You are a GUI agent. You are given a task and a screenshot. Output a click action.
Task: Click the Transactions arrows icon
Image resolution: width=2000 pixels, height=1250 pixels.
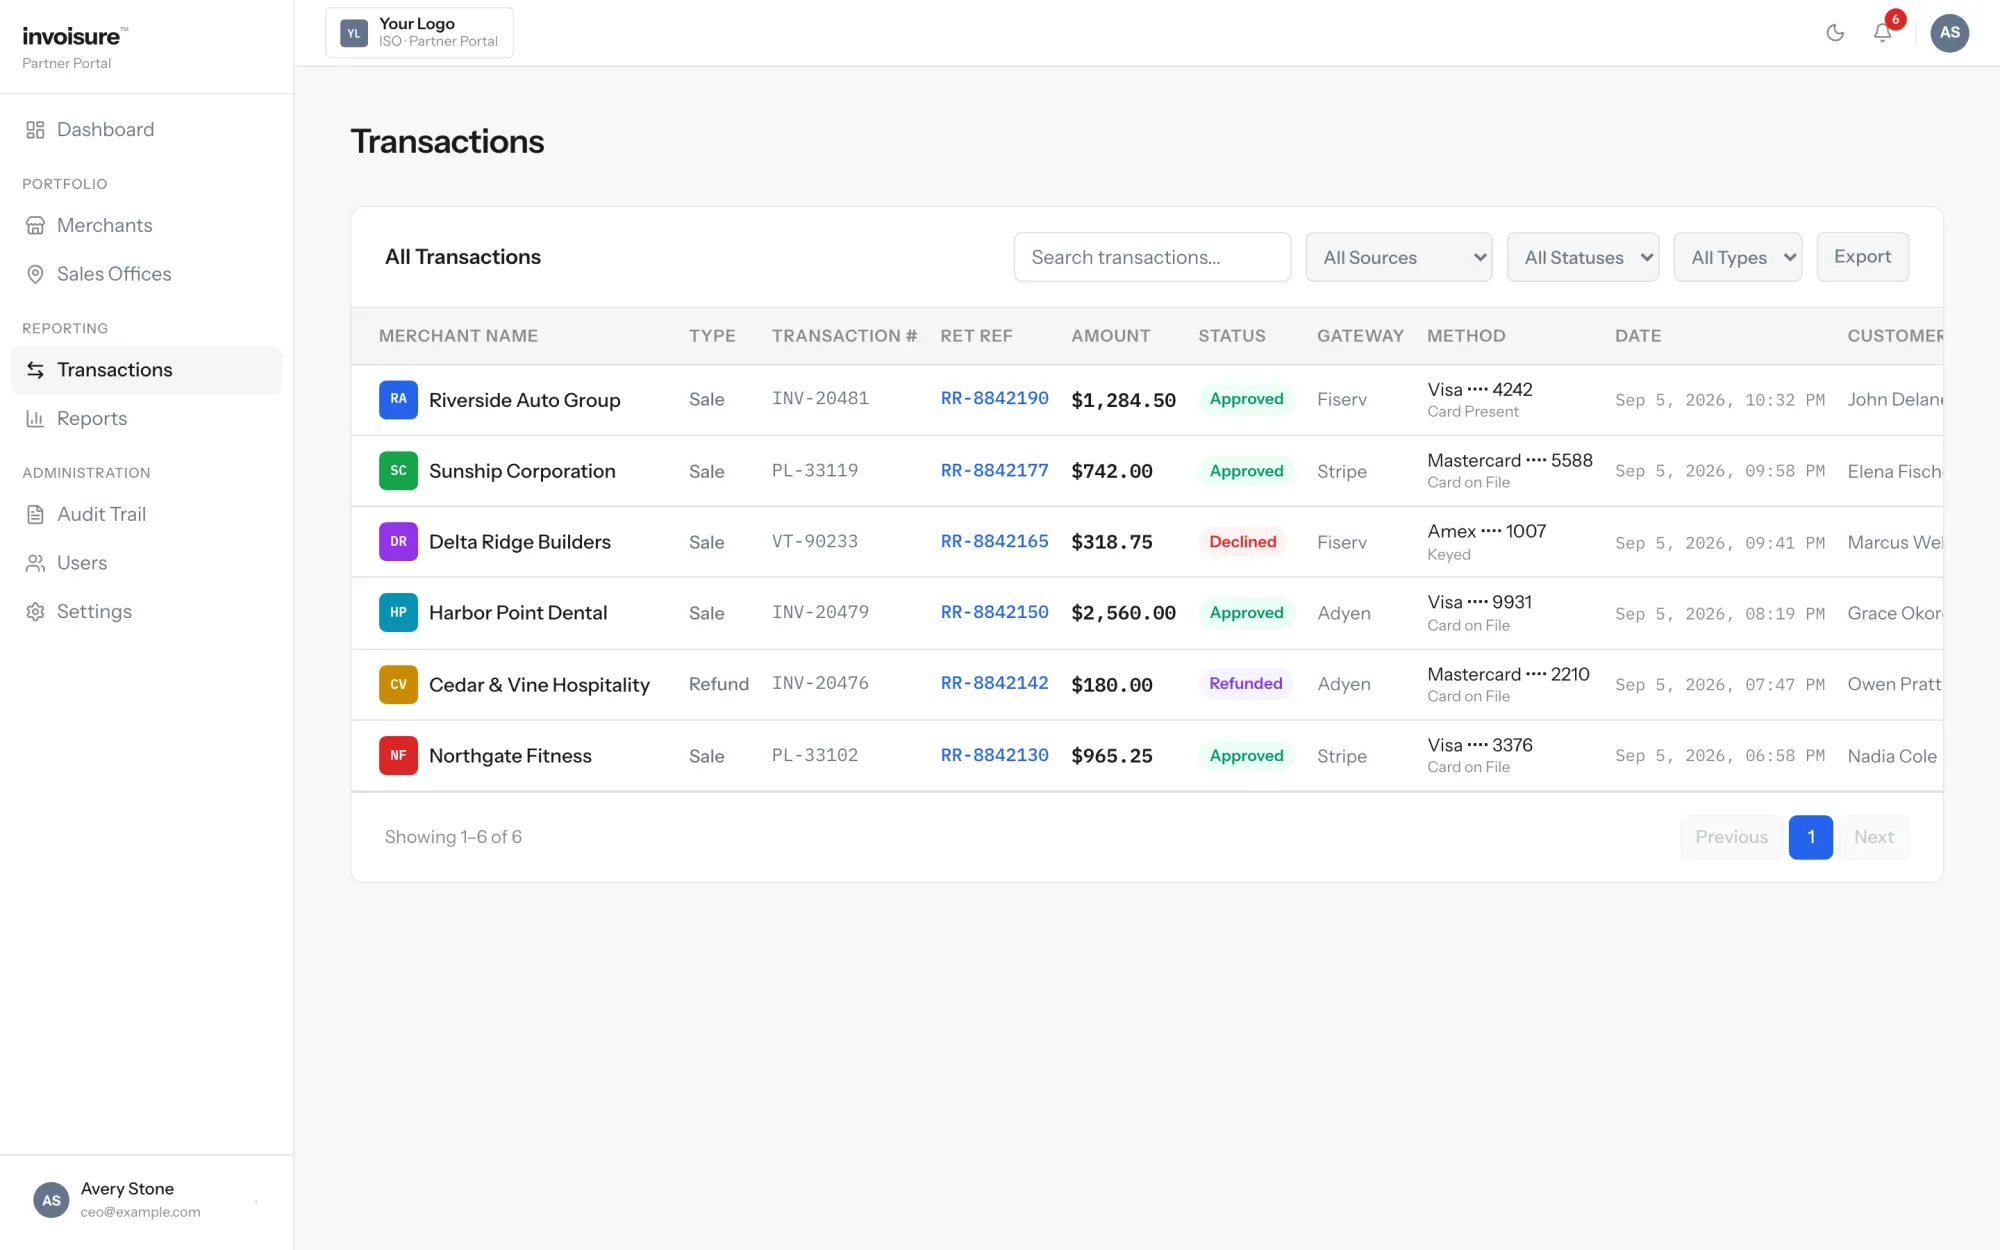tap(35, 370)
